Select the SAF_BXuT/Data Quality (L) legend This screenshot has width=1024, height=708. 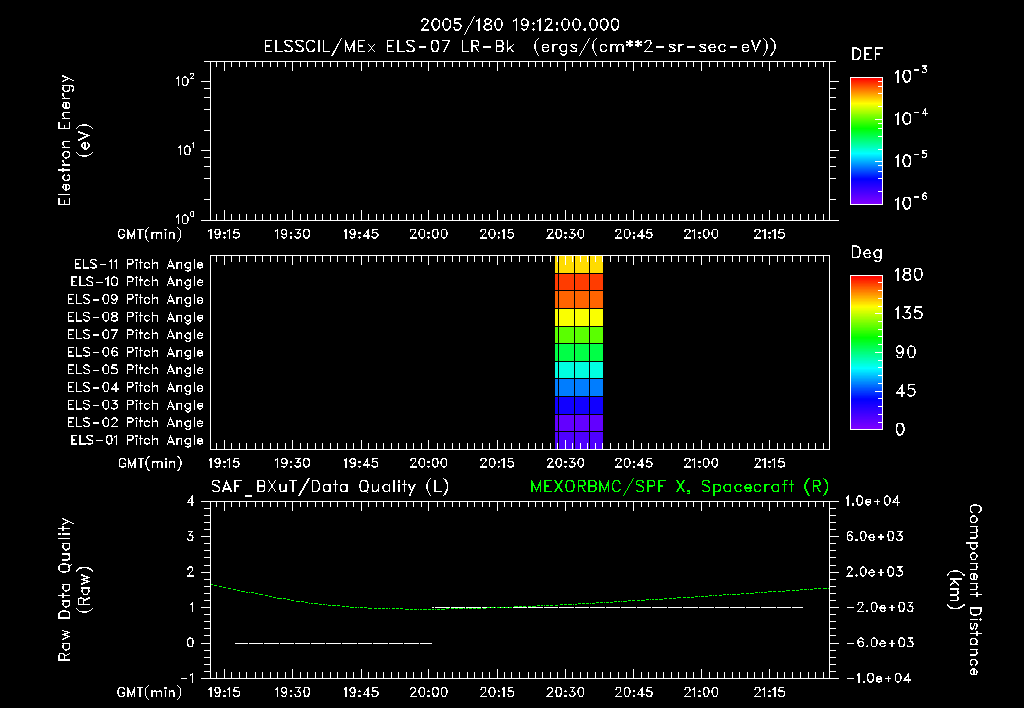coord(330,487)
